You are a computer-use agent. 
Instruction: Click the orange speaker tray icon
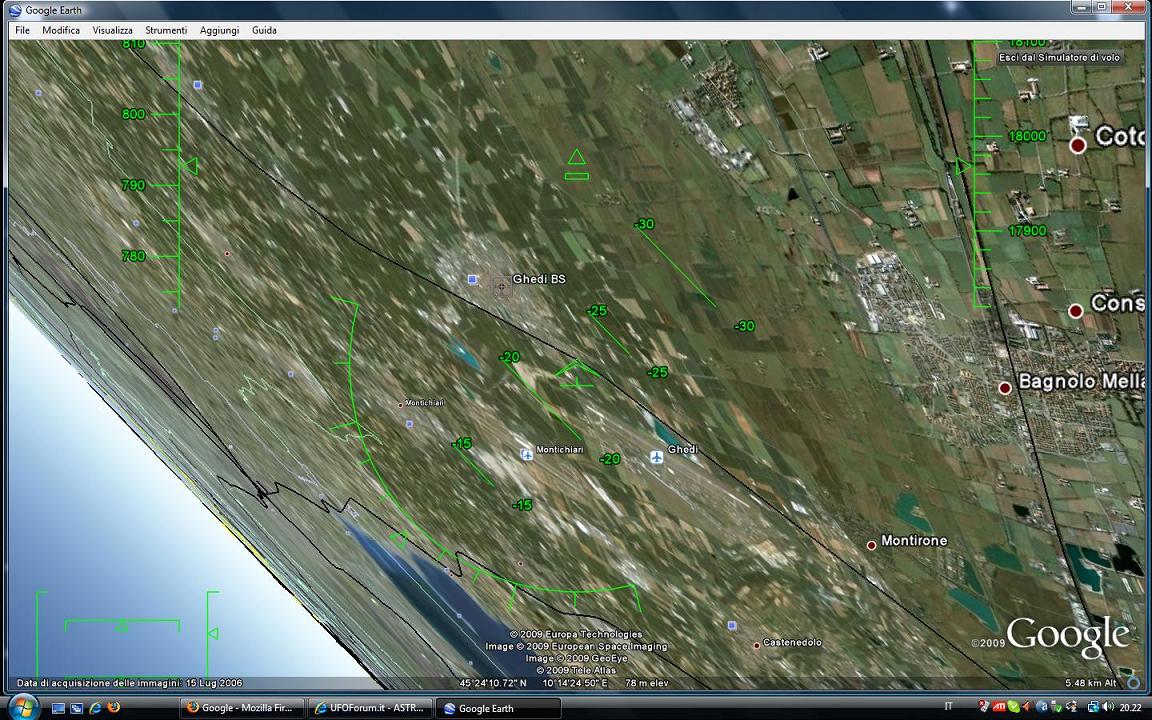[x=1028, y=707]
